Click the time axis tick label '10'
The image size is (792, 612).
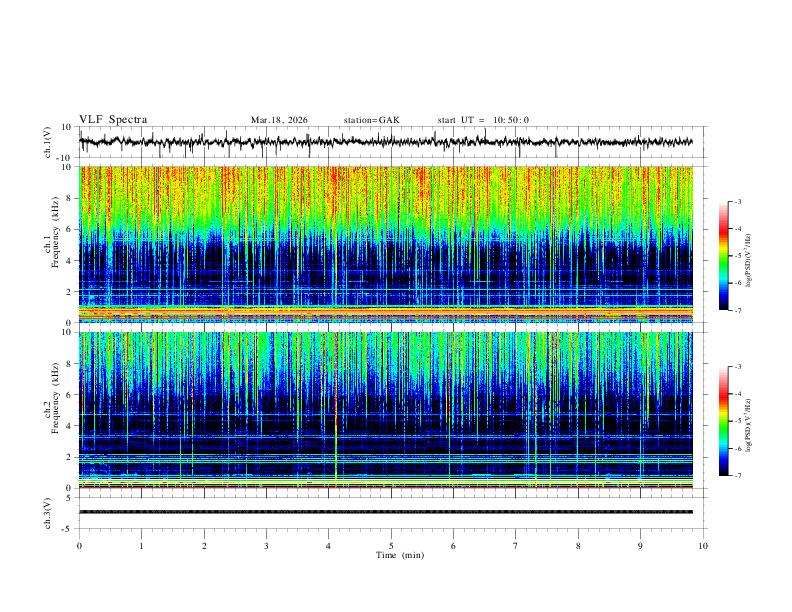point(703,546)
